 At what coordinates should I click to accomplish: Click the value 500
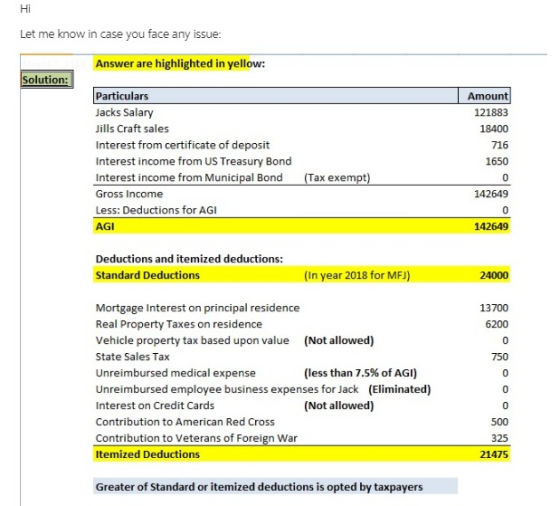499,422
